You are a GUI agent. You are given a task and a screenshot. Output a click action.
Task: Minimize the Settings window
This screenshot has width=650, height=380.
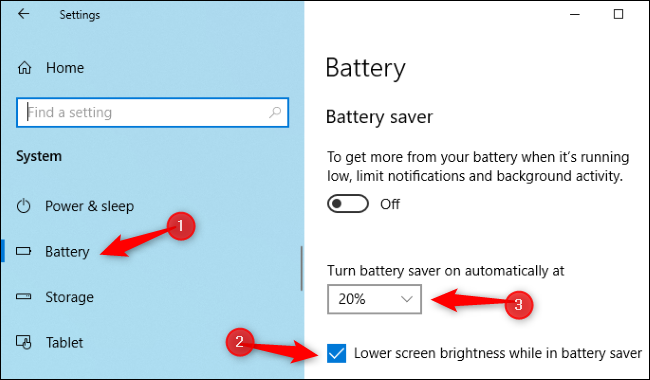tap(575, 14)
